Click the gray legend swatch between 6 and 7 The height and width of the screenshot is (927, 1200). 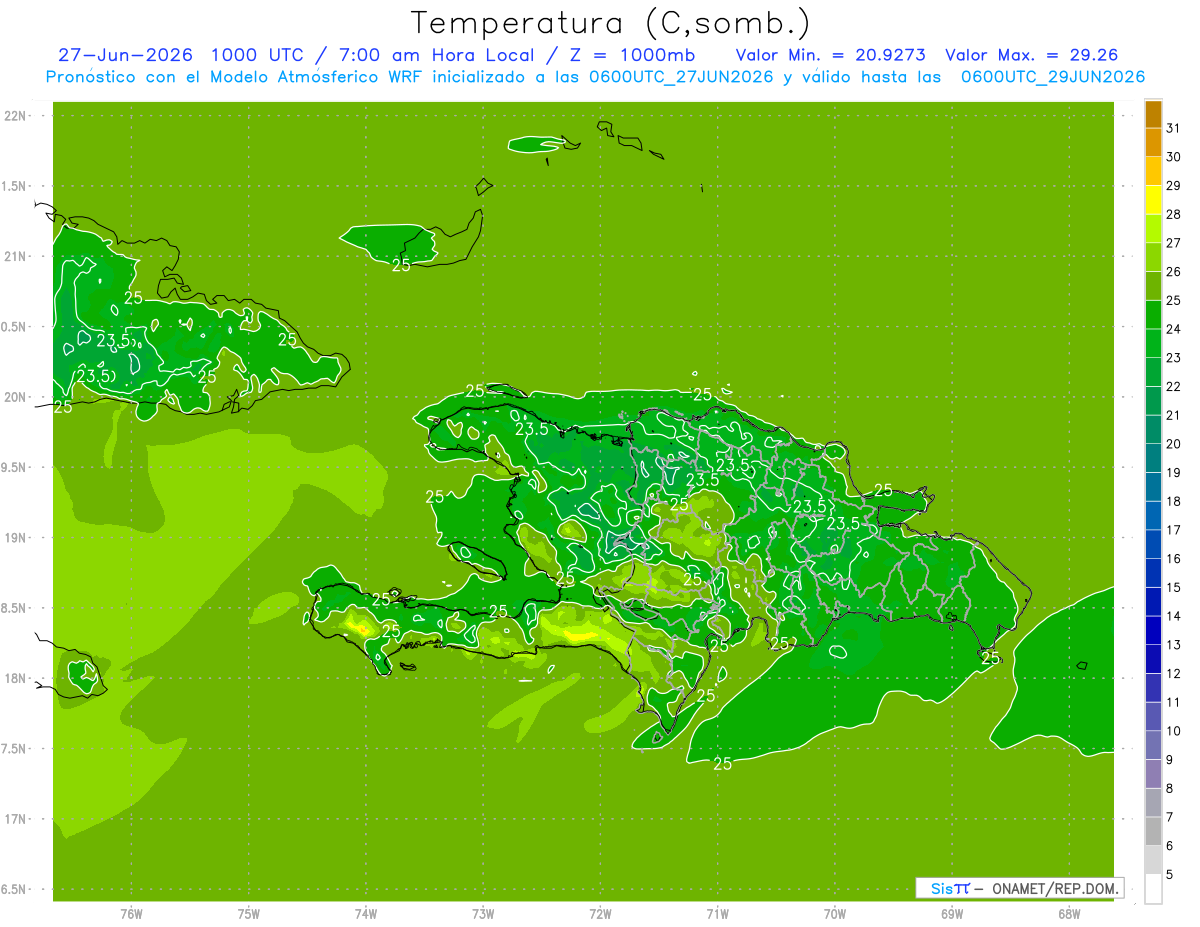[x=1153, y=832]
